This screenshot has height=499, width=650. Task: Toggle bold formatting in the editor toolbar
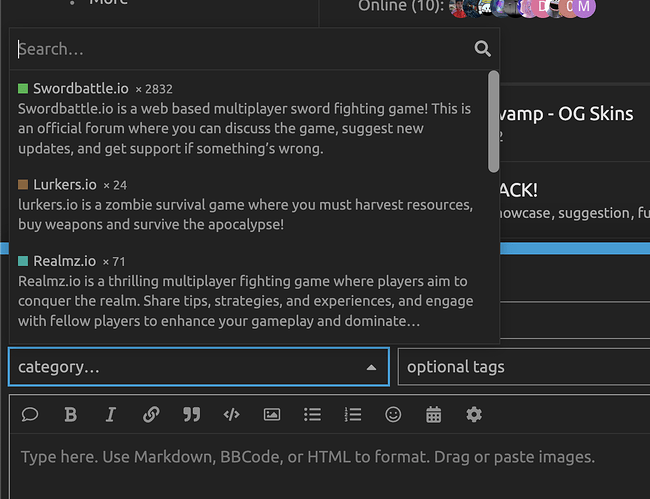(x=70, y=414)
